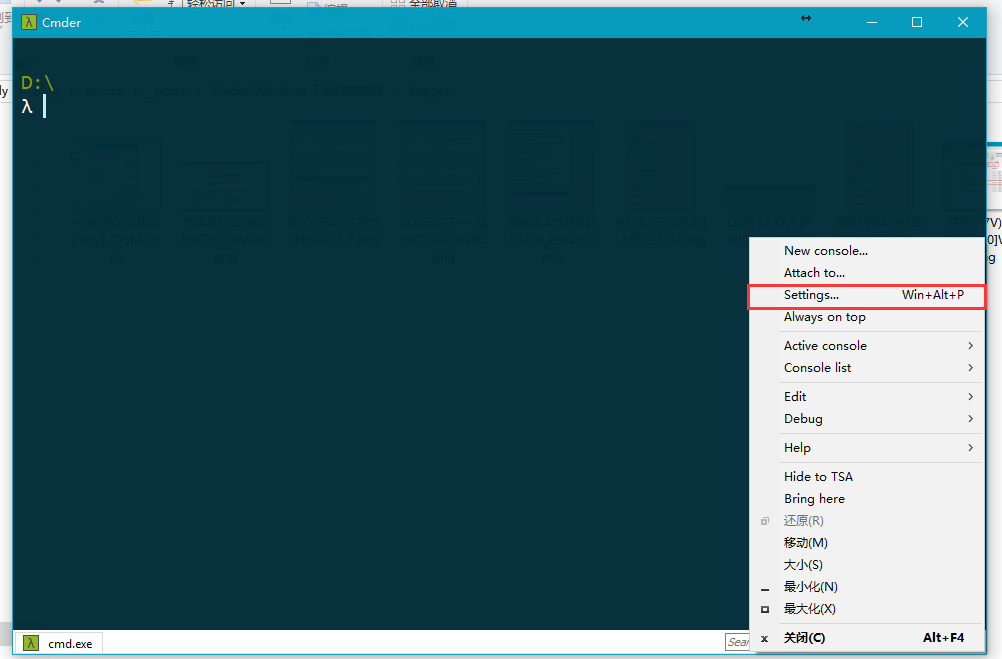
Task: Expand the Help submenu
Action: click(x=867, y=447)
